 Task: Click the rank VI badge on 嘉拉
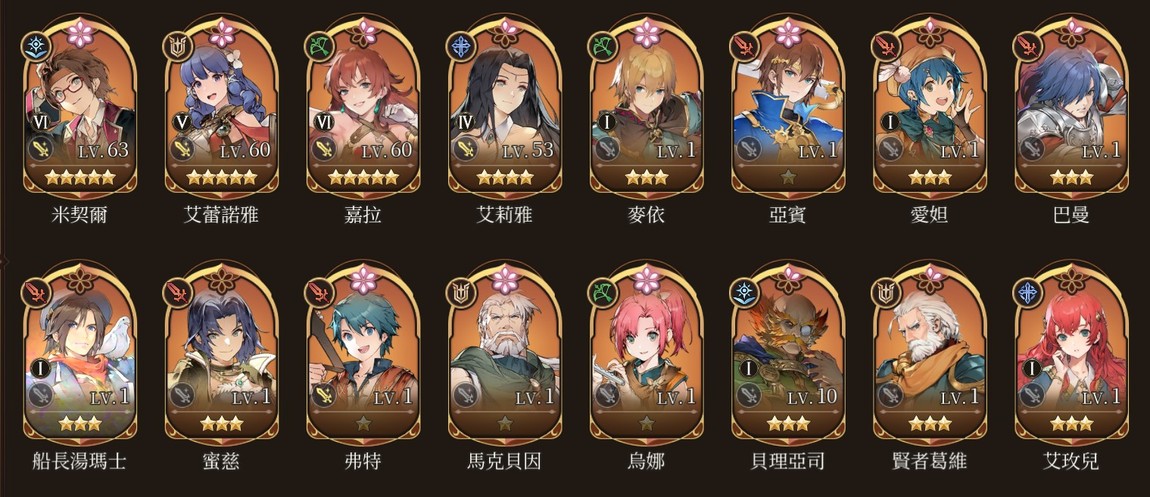(323, 122)
